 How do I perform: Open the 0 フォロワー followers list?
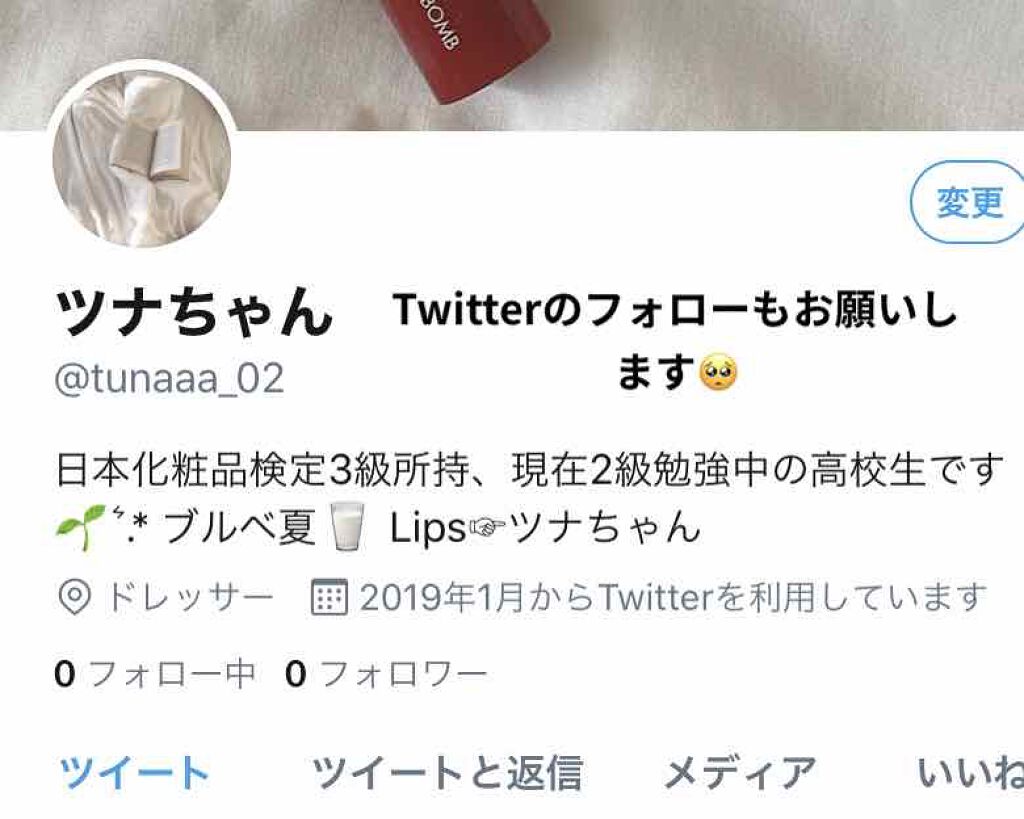pyautogui.click(x=386, y=674)
